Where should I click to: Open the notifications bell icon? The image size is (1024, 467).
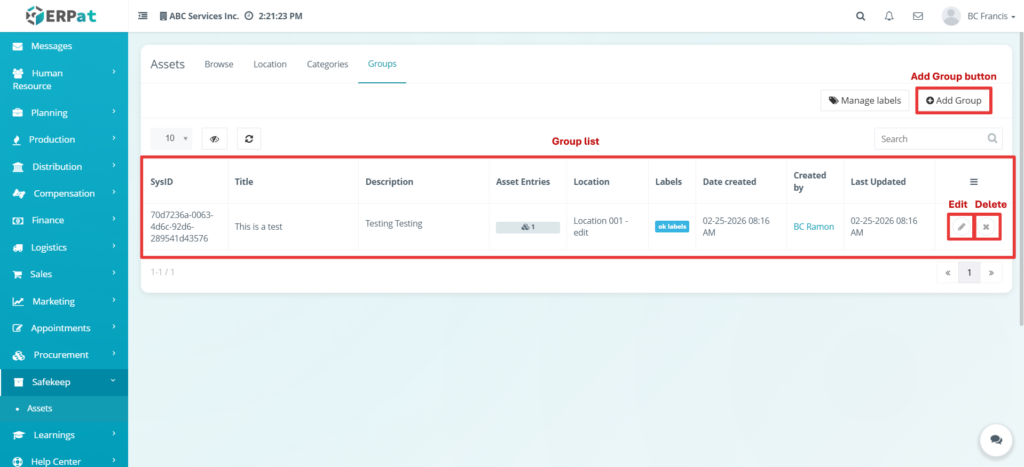pos(889,16)
